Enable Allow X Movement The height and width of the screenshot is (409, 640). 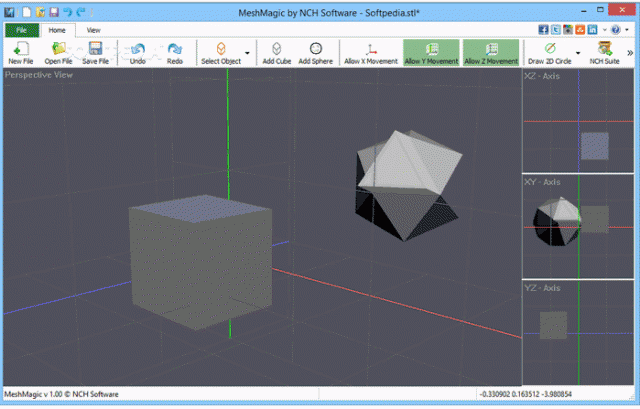[x=370, y=52]
